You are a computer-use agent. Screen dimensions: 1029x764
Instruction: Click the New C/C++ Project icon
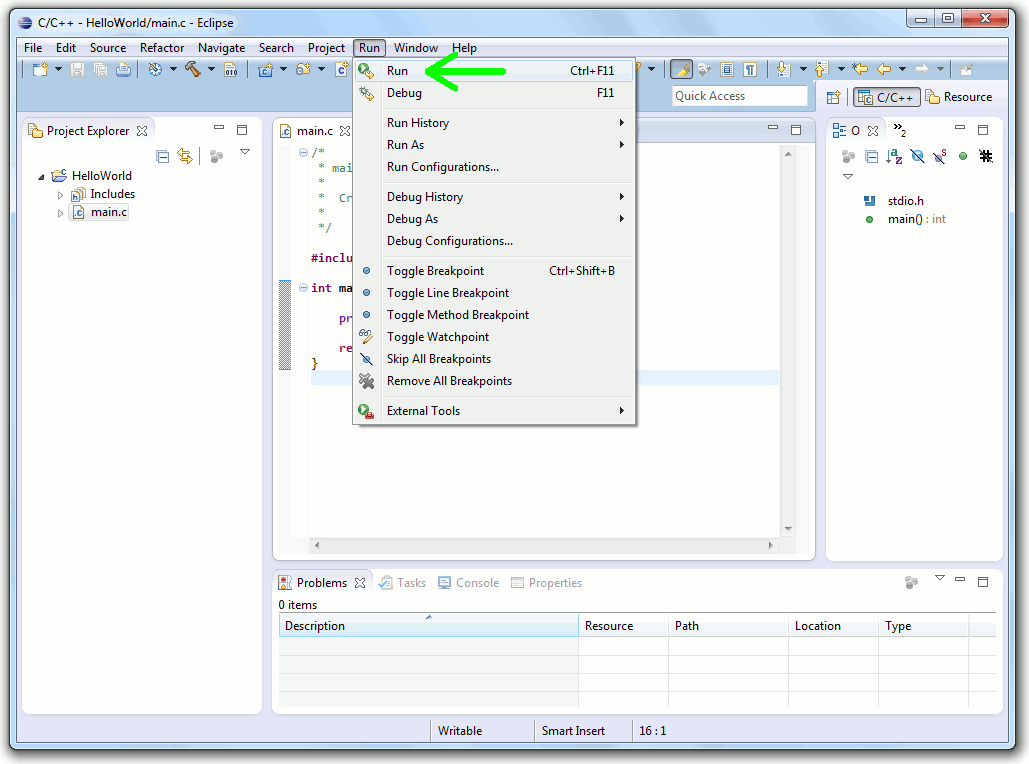tap(266, 70)
